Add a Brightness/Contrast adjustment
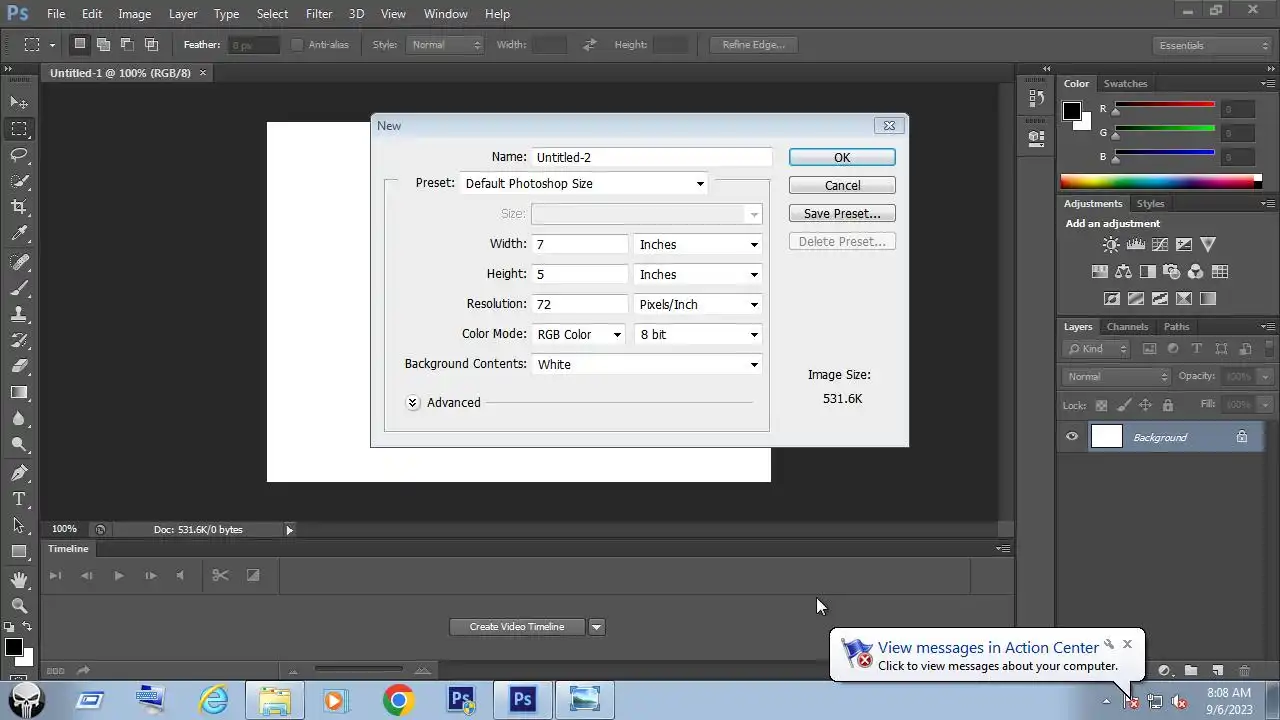This screenshot has height=720, width=1280. 1111,244
